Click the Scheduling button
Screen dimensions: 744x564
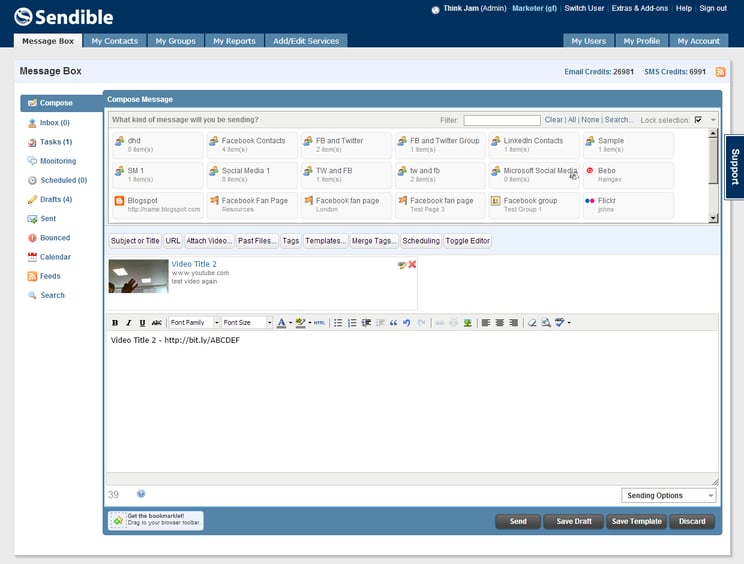click(x=421, y=241)
